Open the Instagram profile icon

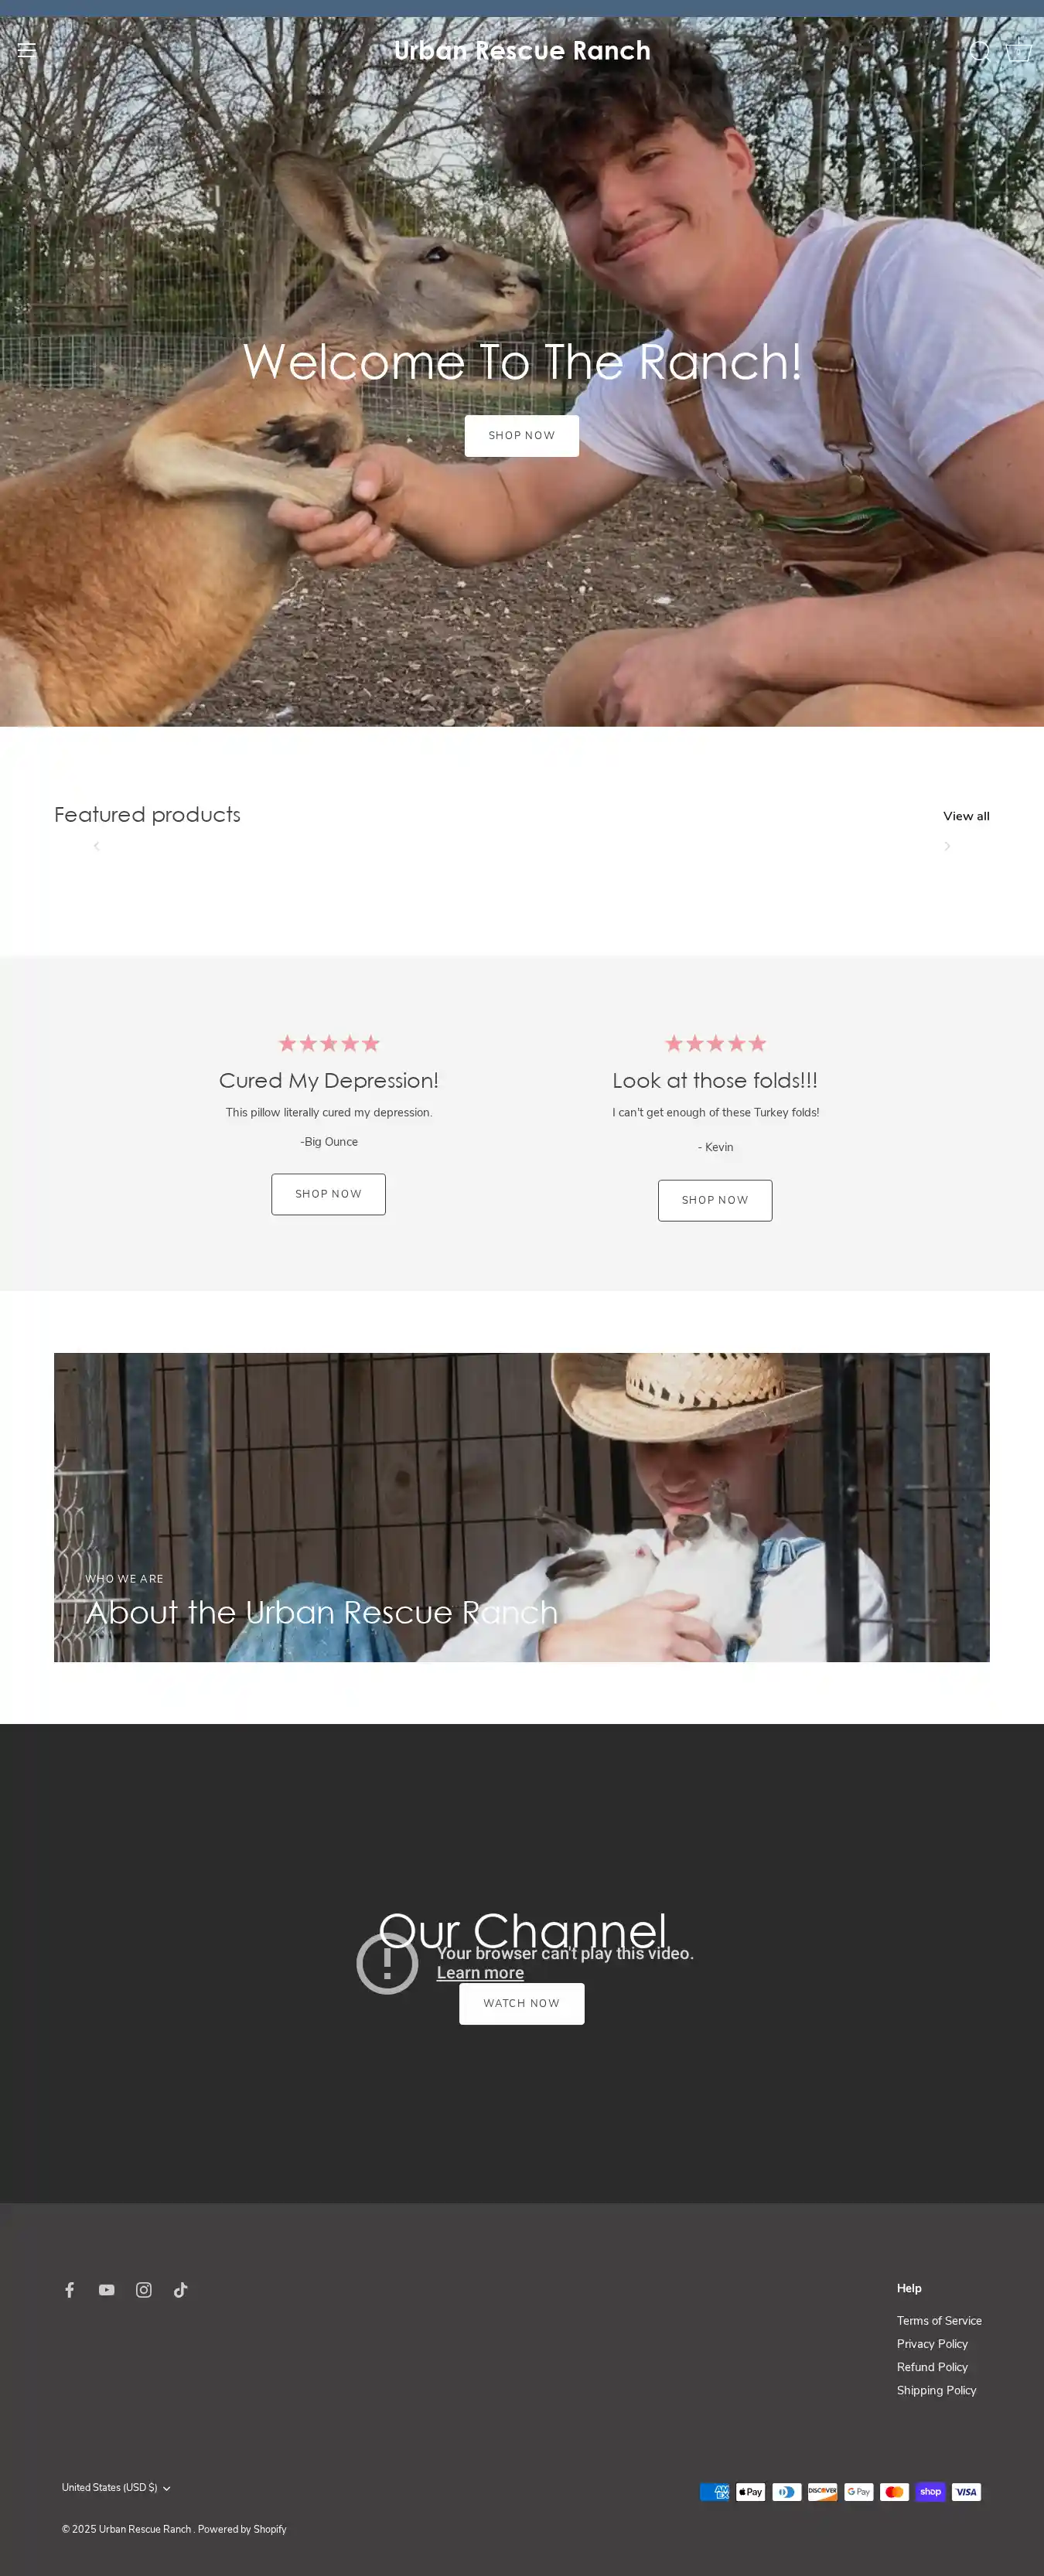tap(144, 2289)
